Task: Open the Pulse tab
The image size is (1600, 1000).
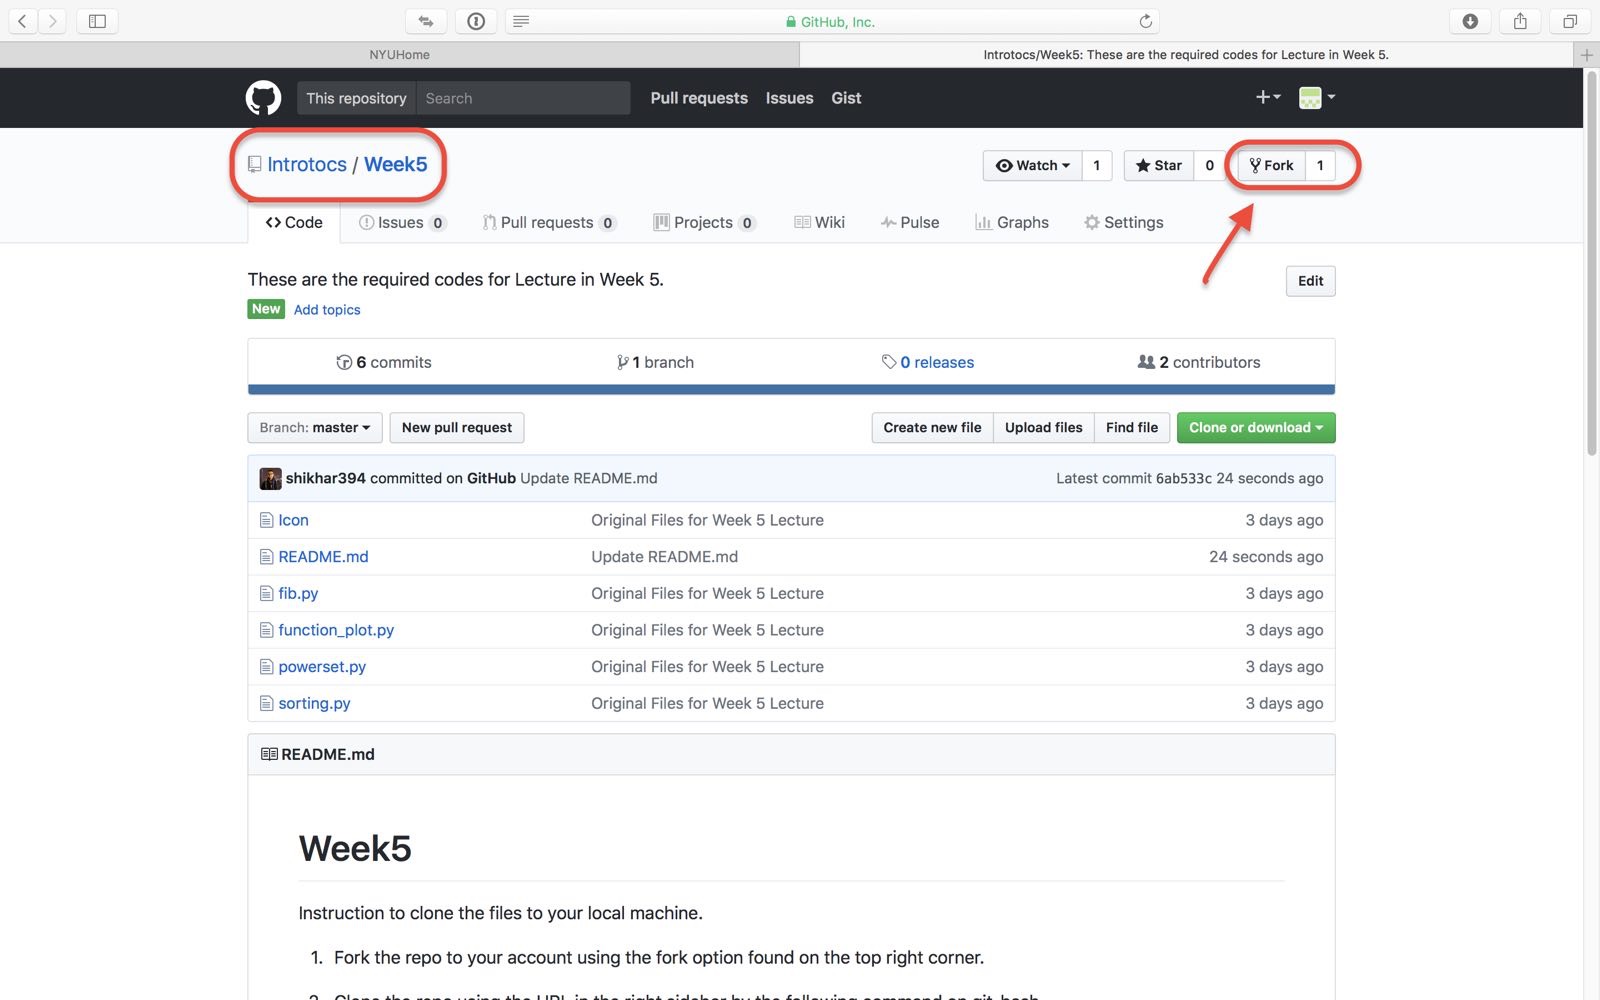Action: pos(910,222)
